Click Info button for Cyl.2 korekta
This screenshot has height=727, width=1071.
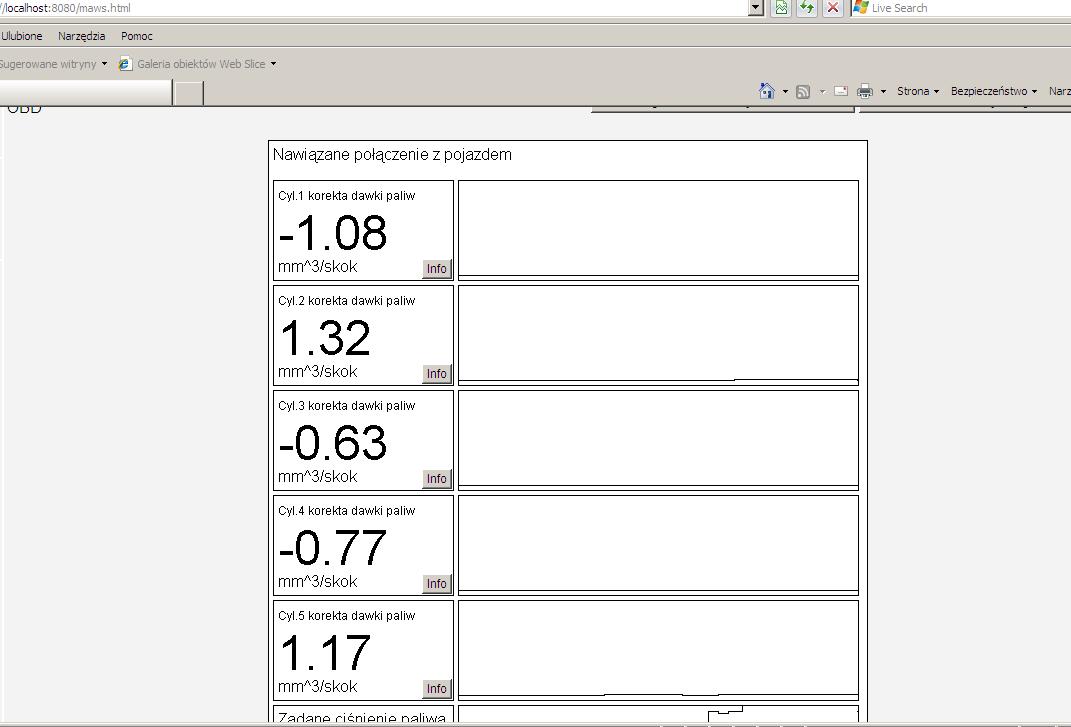pos(436,374)
